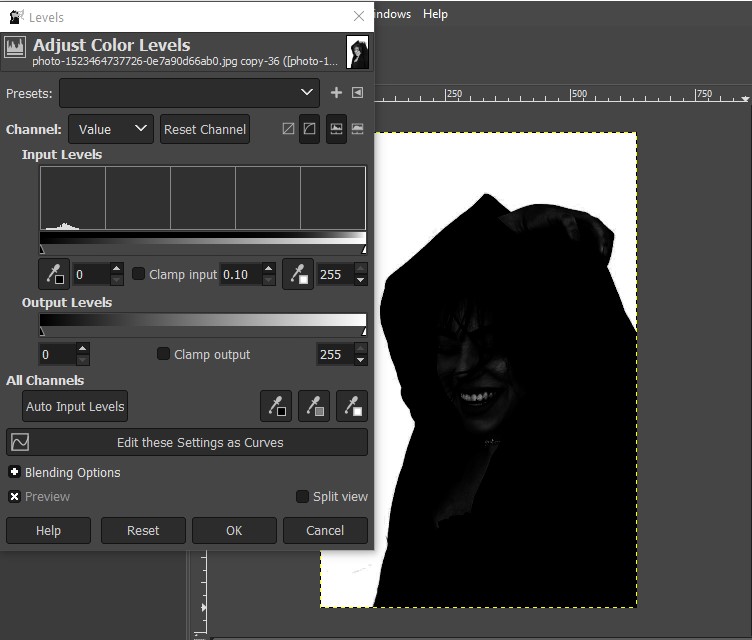
Task: Pick white point for all channels
Action: (x=352, y=406)
